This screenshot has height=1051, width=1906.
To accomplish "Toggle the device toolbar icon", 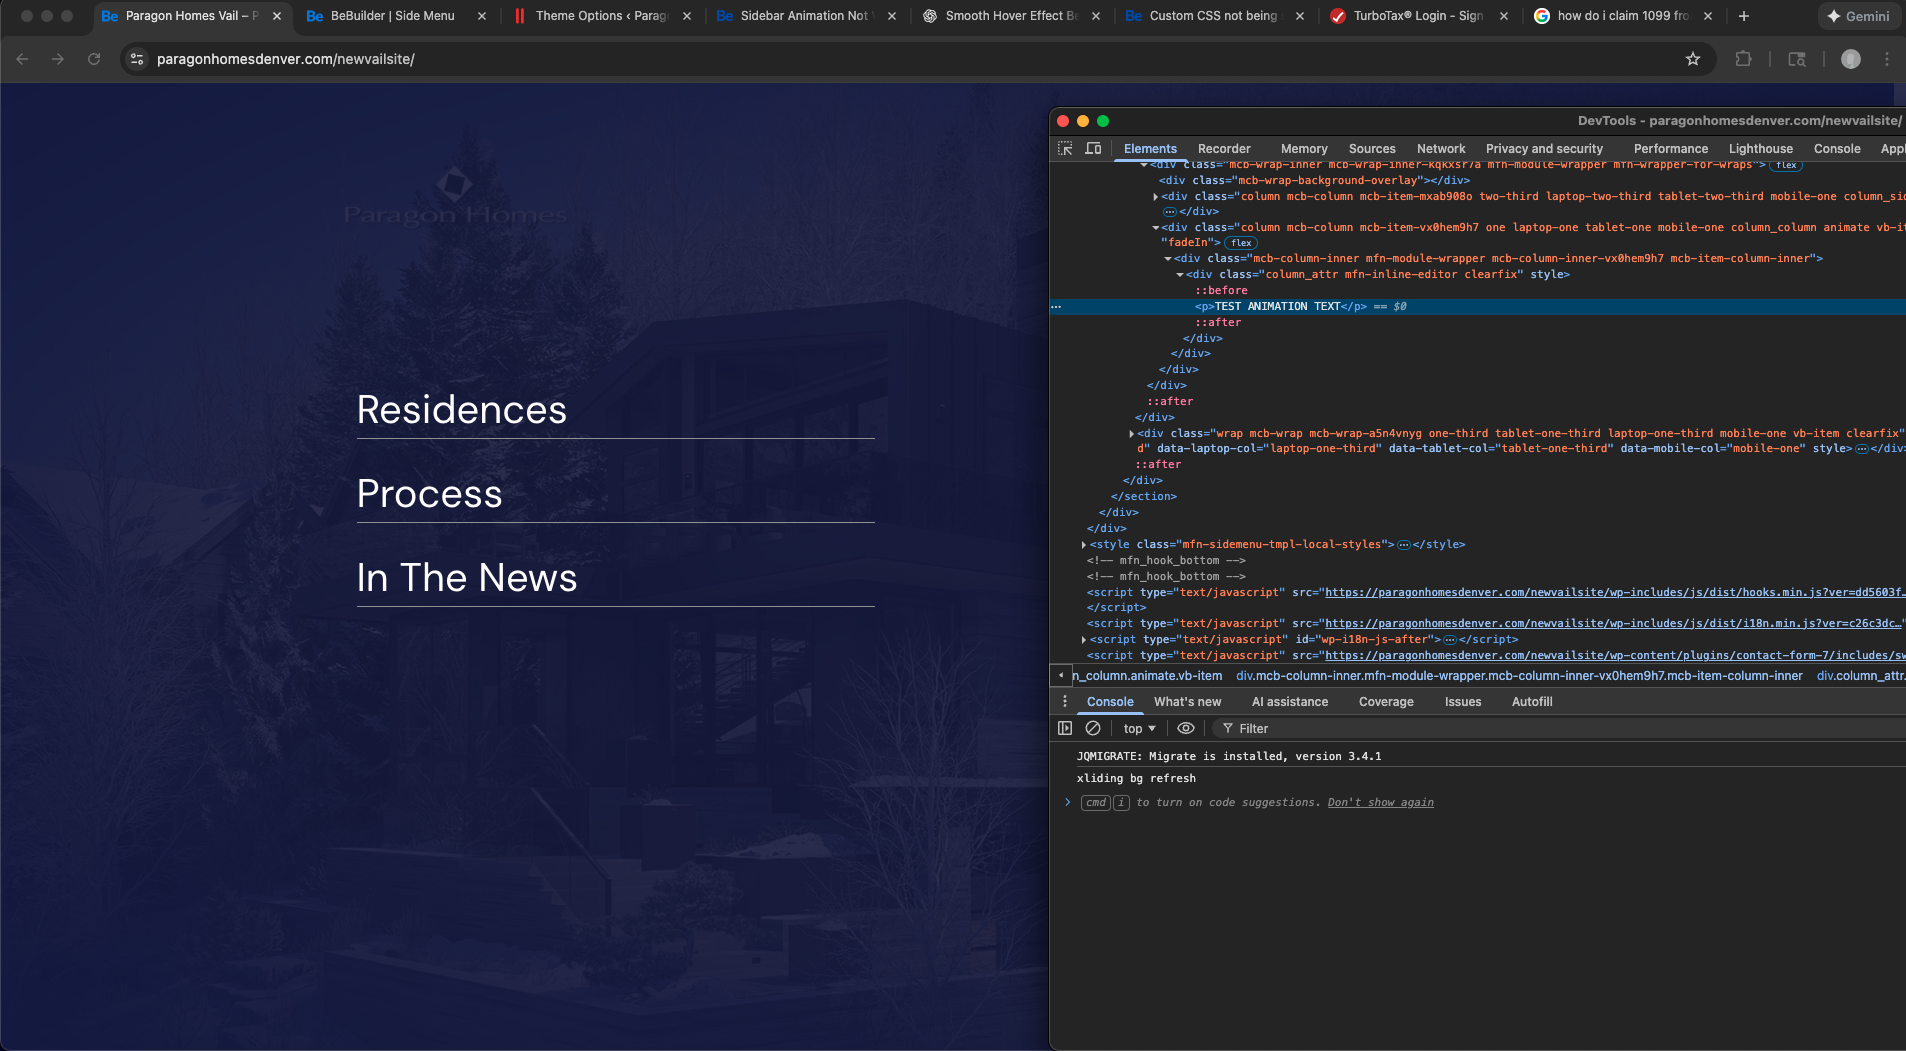I will (x=1093, y=148).
